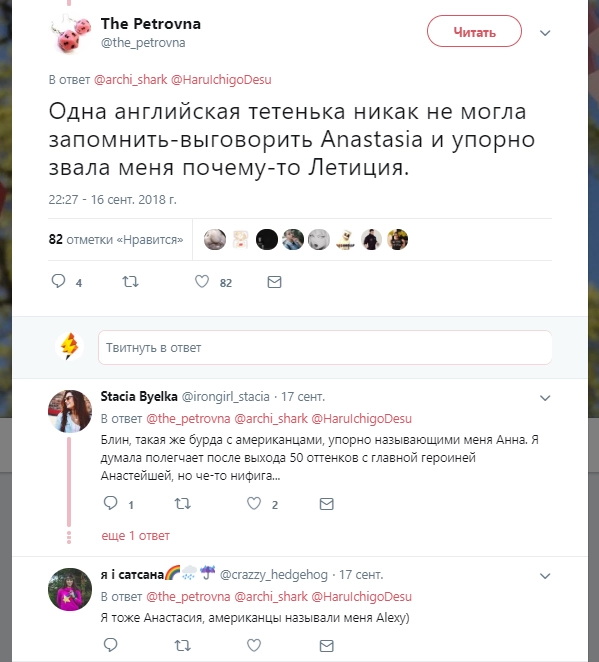The width and height of the screenshot is (599, 662).
Task: Reply to crazzy_hedgehog's tweet
Action: tap(111, 645)
